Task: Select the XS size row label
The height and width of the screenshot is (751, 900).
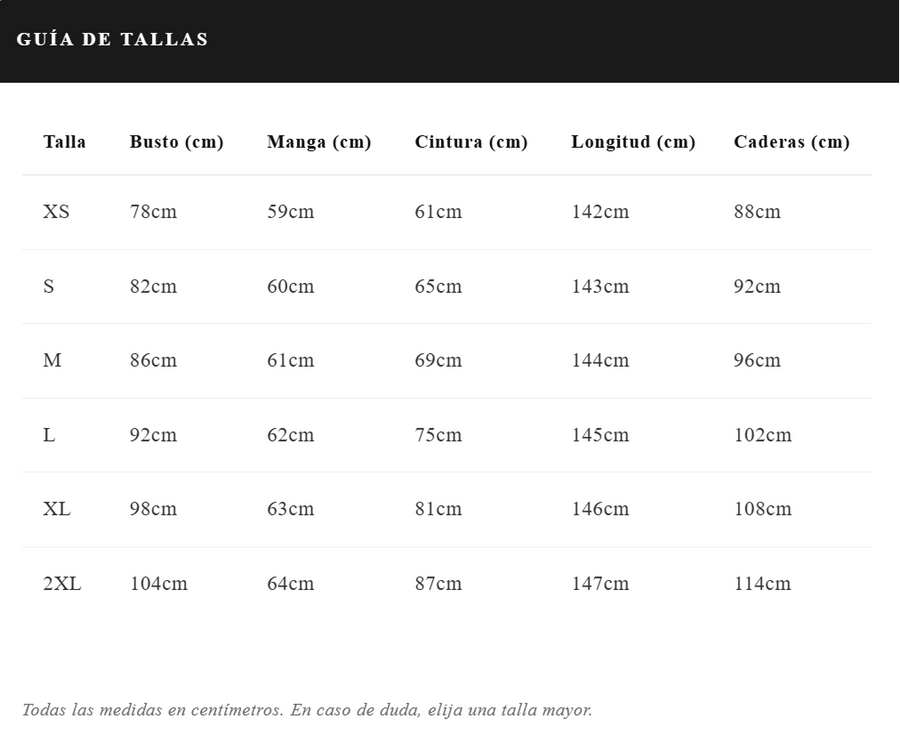Action: (x=56, y=212)
